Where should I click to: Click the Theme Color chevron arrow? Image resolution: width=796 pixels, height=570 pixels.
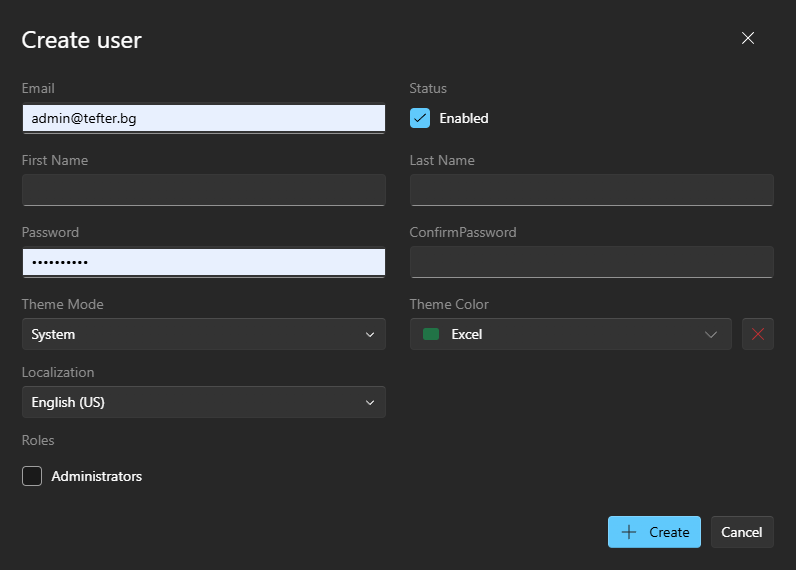tap(711, 334)
